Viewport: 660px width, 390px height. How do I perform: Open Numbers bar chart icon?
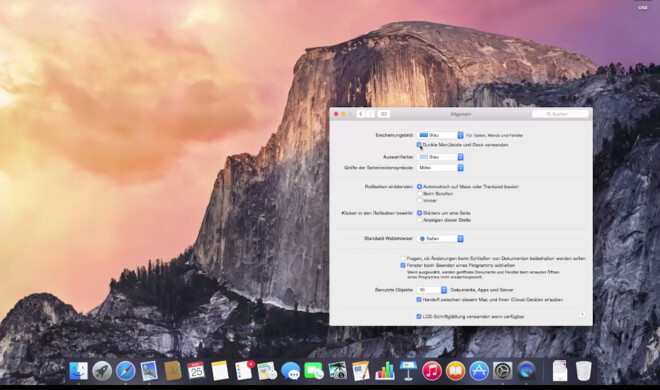coord(385,371)
